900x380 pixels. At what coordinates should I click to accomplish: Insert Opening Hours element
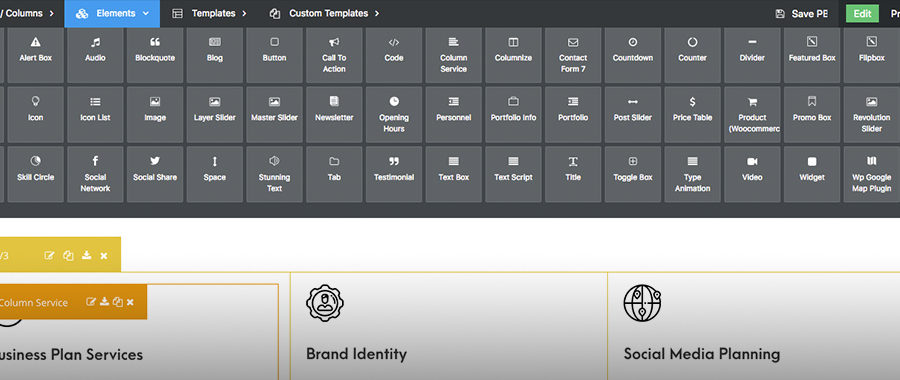tap(394, 115)
